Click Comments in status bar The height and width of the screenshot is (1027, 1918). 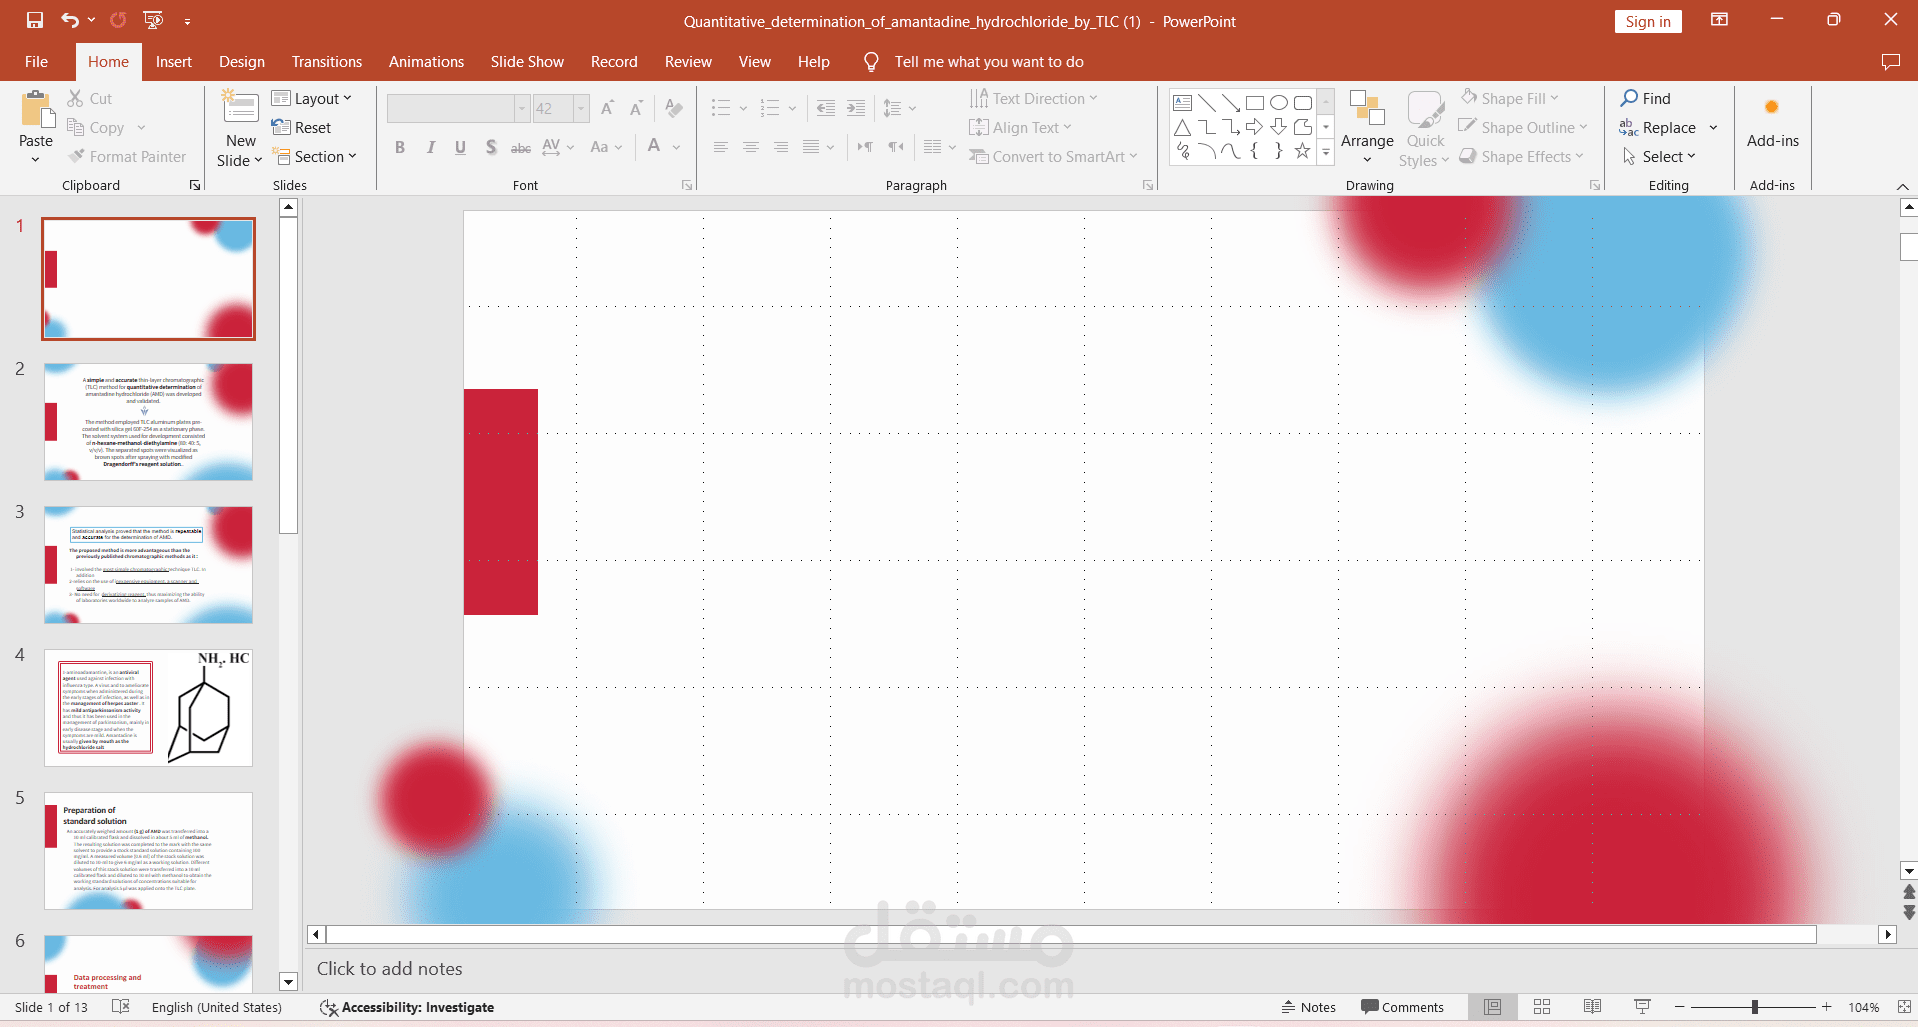click(x=1402, y=1007)
